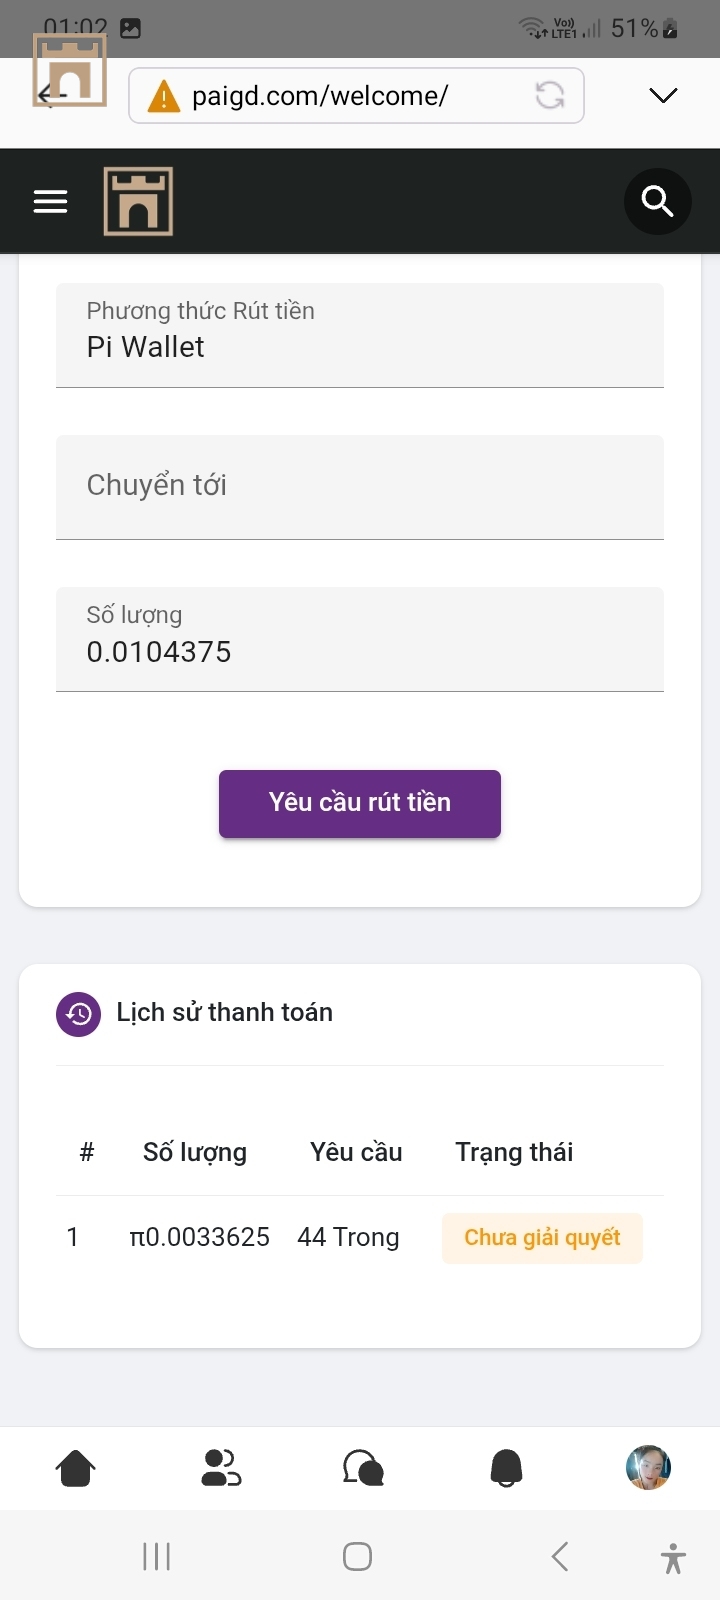Focus the Chuyển tới input field
Screen dimensions: 720x1600
pyautogui.click(x=360, y=487)
